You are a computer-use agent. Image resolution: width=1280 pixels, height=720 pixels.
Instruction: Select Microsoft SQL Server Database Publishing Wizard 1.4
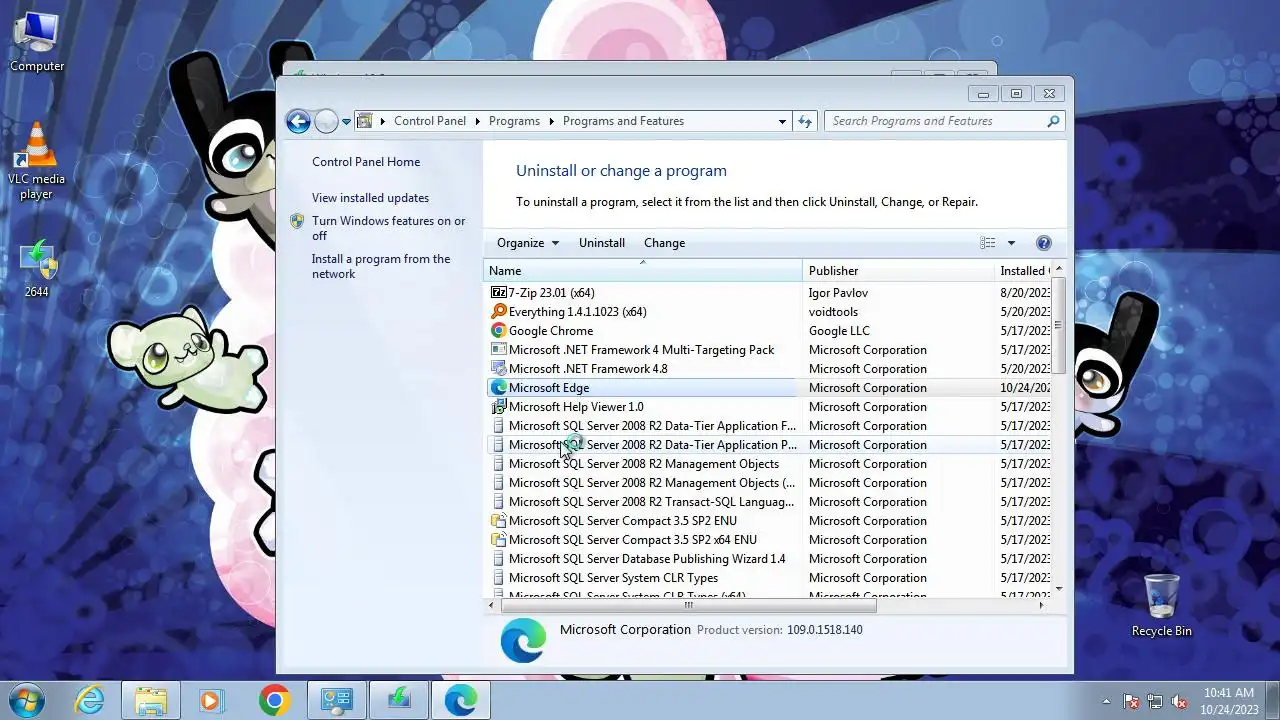[x=647, y=559]
